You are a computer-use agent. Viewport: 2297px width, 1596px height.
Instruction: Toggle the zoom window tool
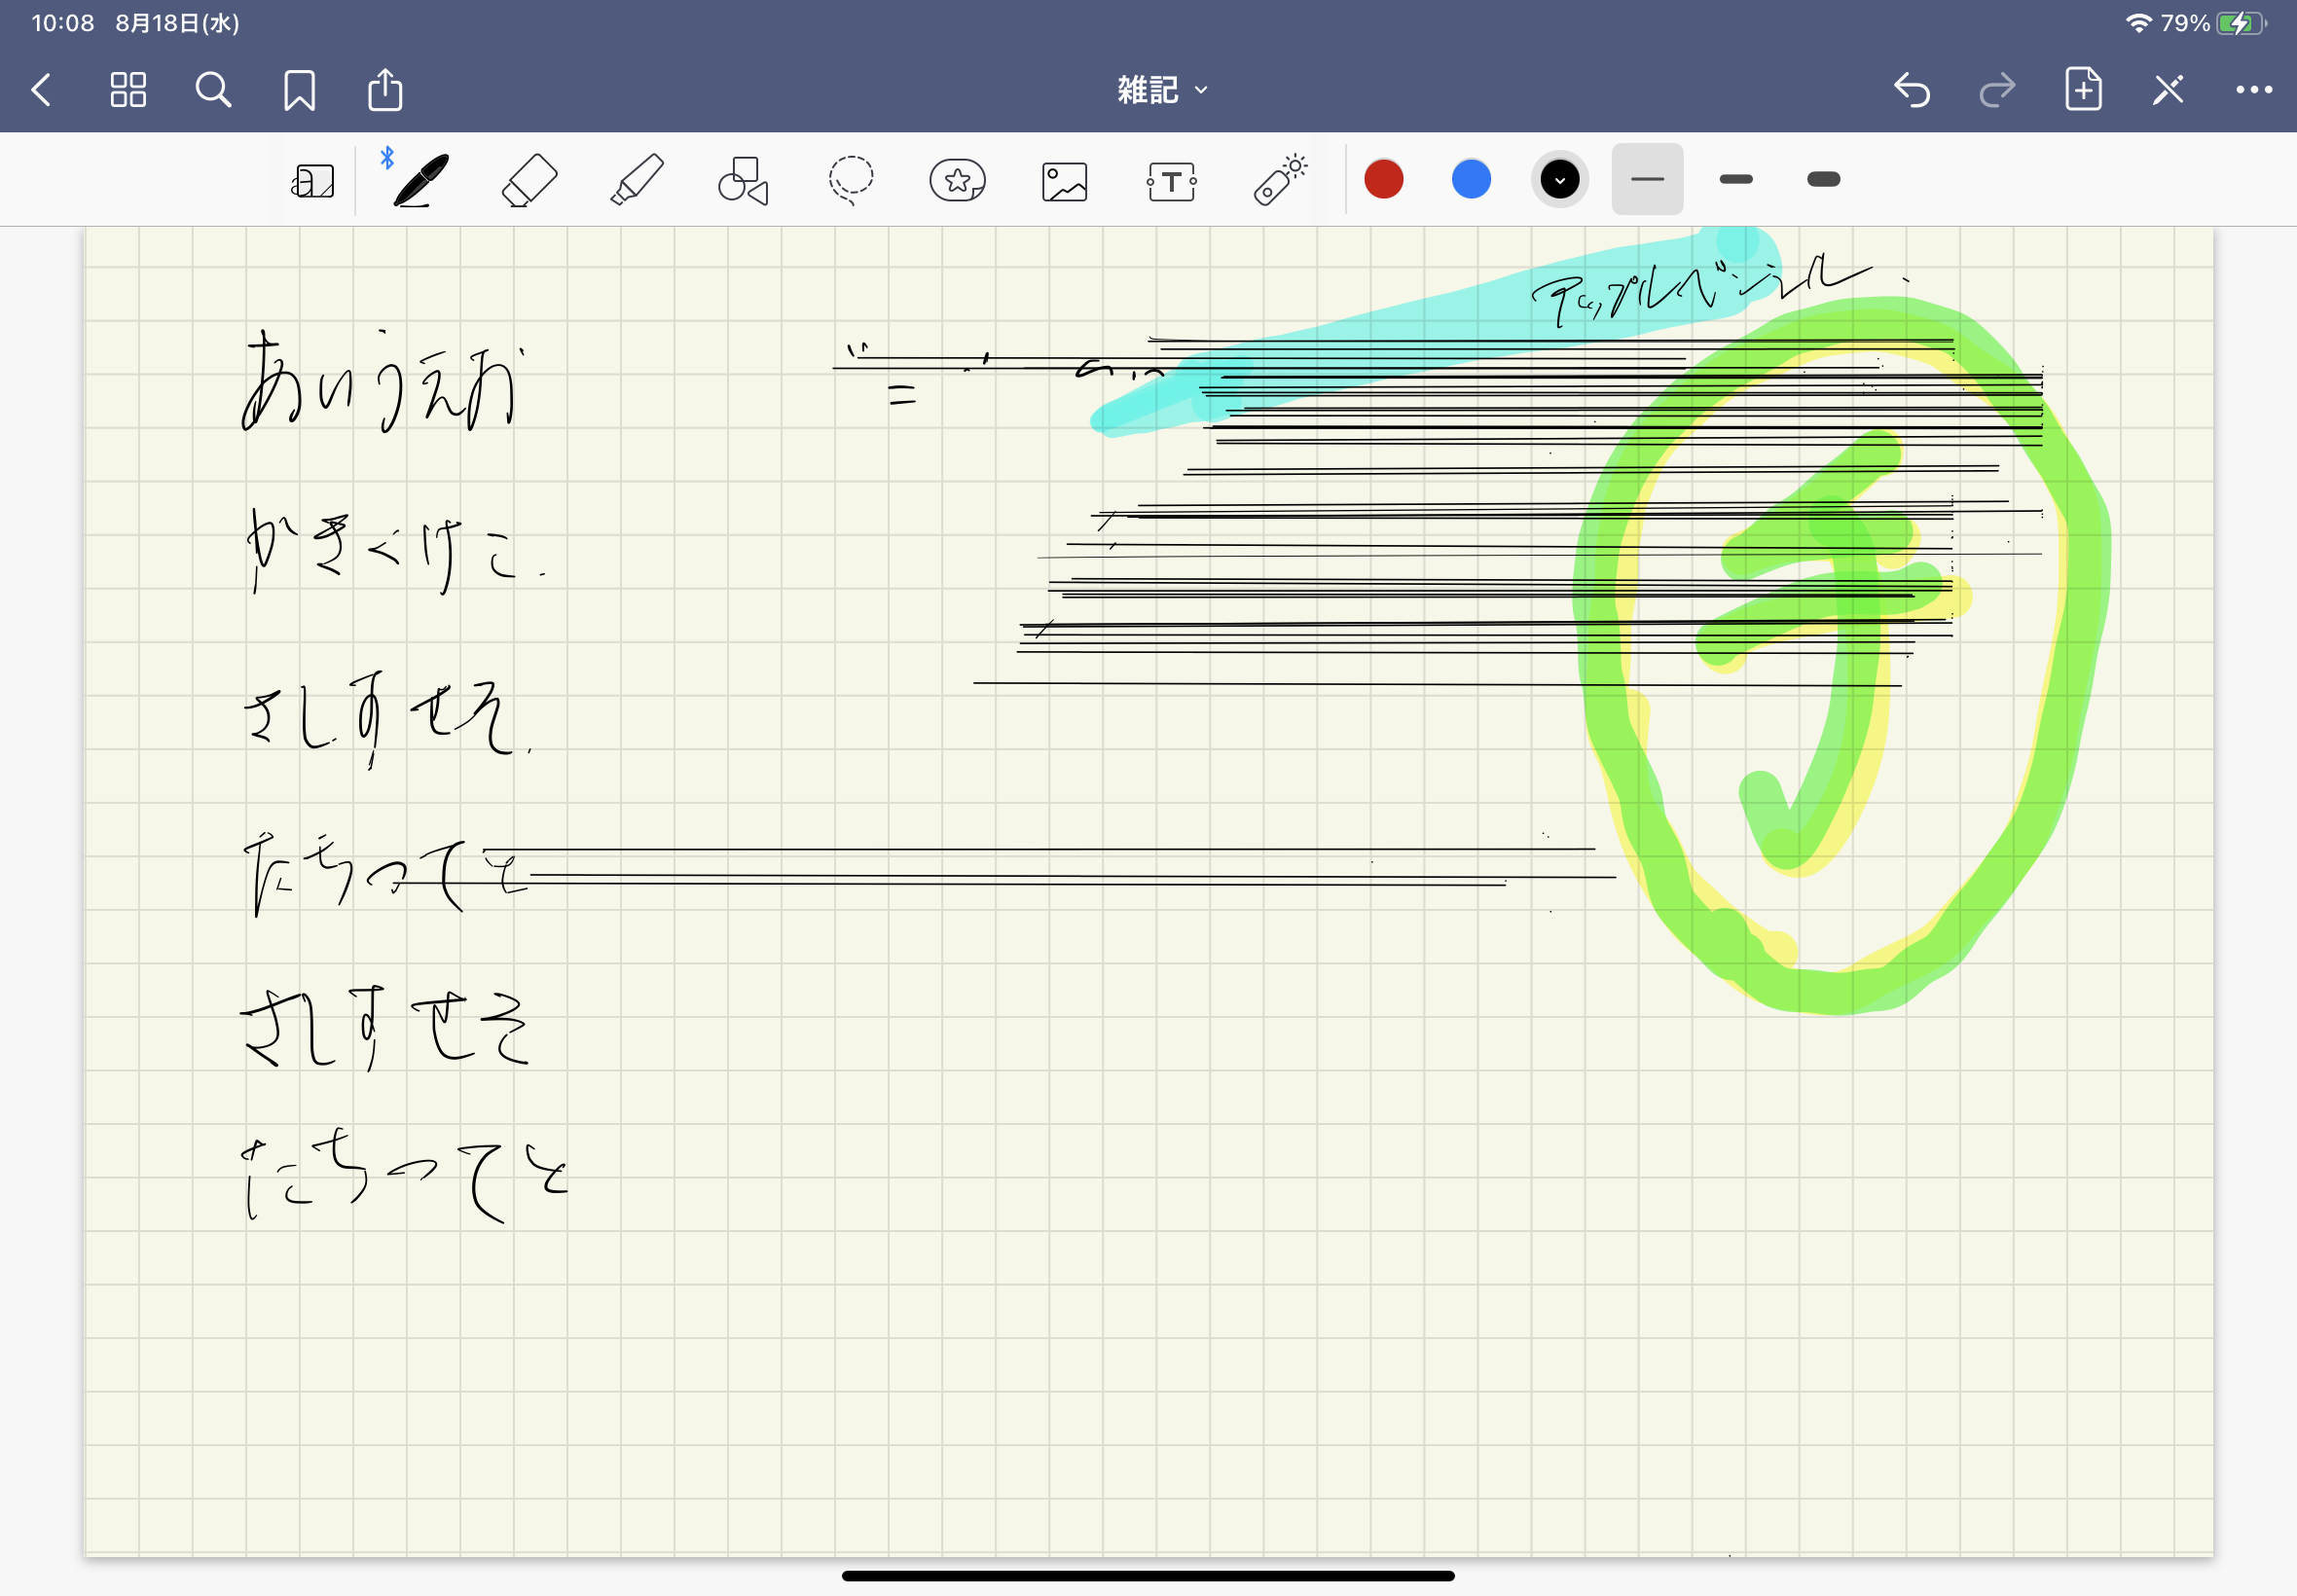click(313, 182)
